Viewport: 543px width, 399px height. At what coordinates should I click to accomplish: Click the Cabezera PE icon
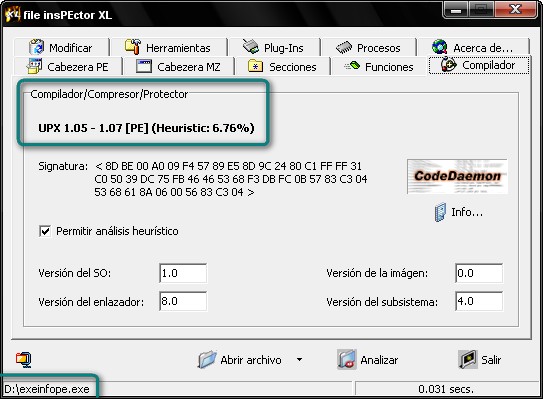[x=34, y=66]
